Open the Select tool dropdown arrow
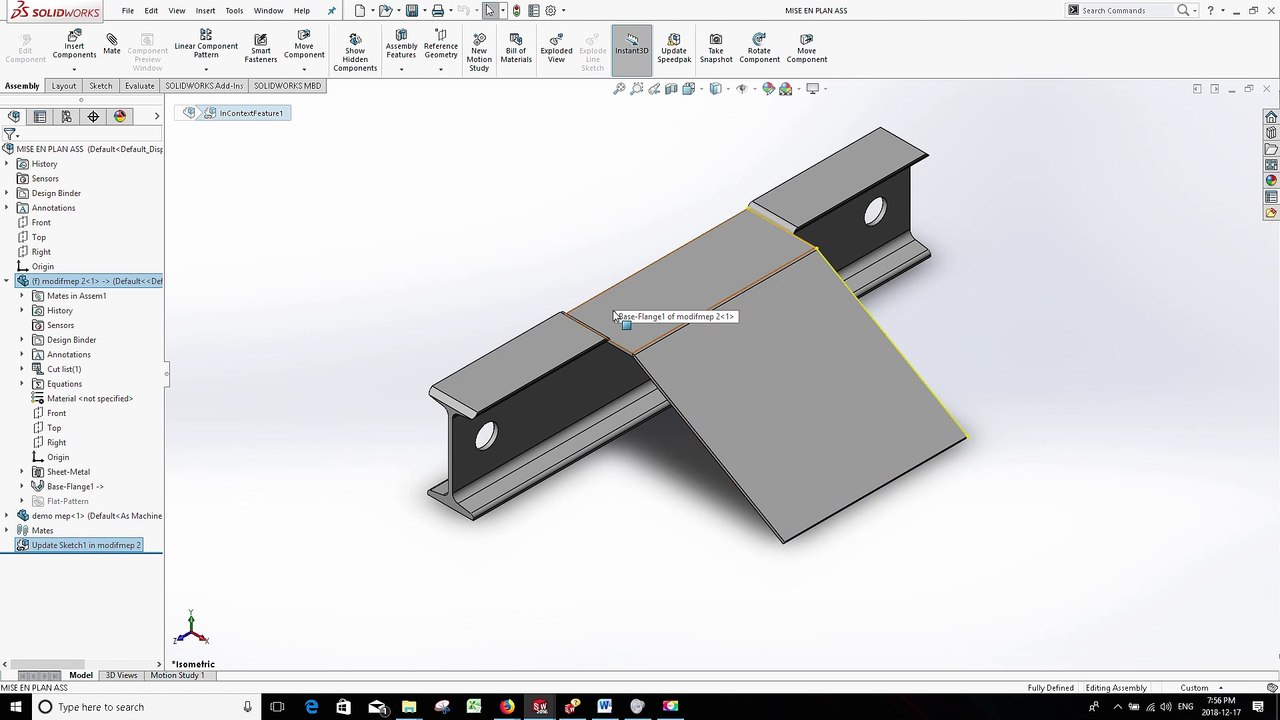This screenshot has height=720, width=1280. point(502,11)
